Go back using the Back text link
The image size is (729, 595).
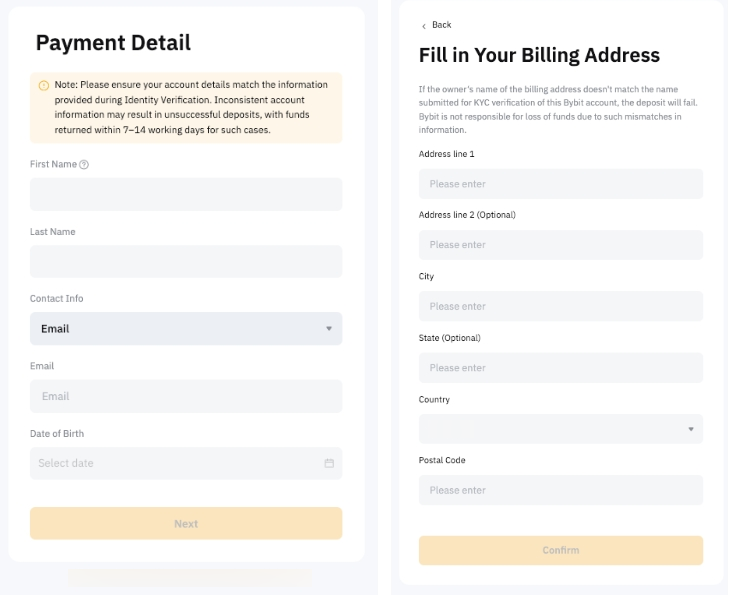442,25
